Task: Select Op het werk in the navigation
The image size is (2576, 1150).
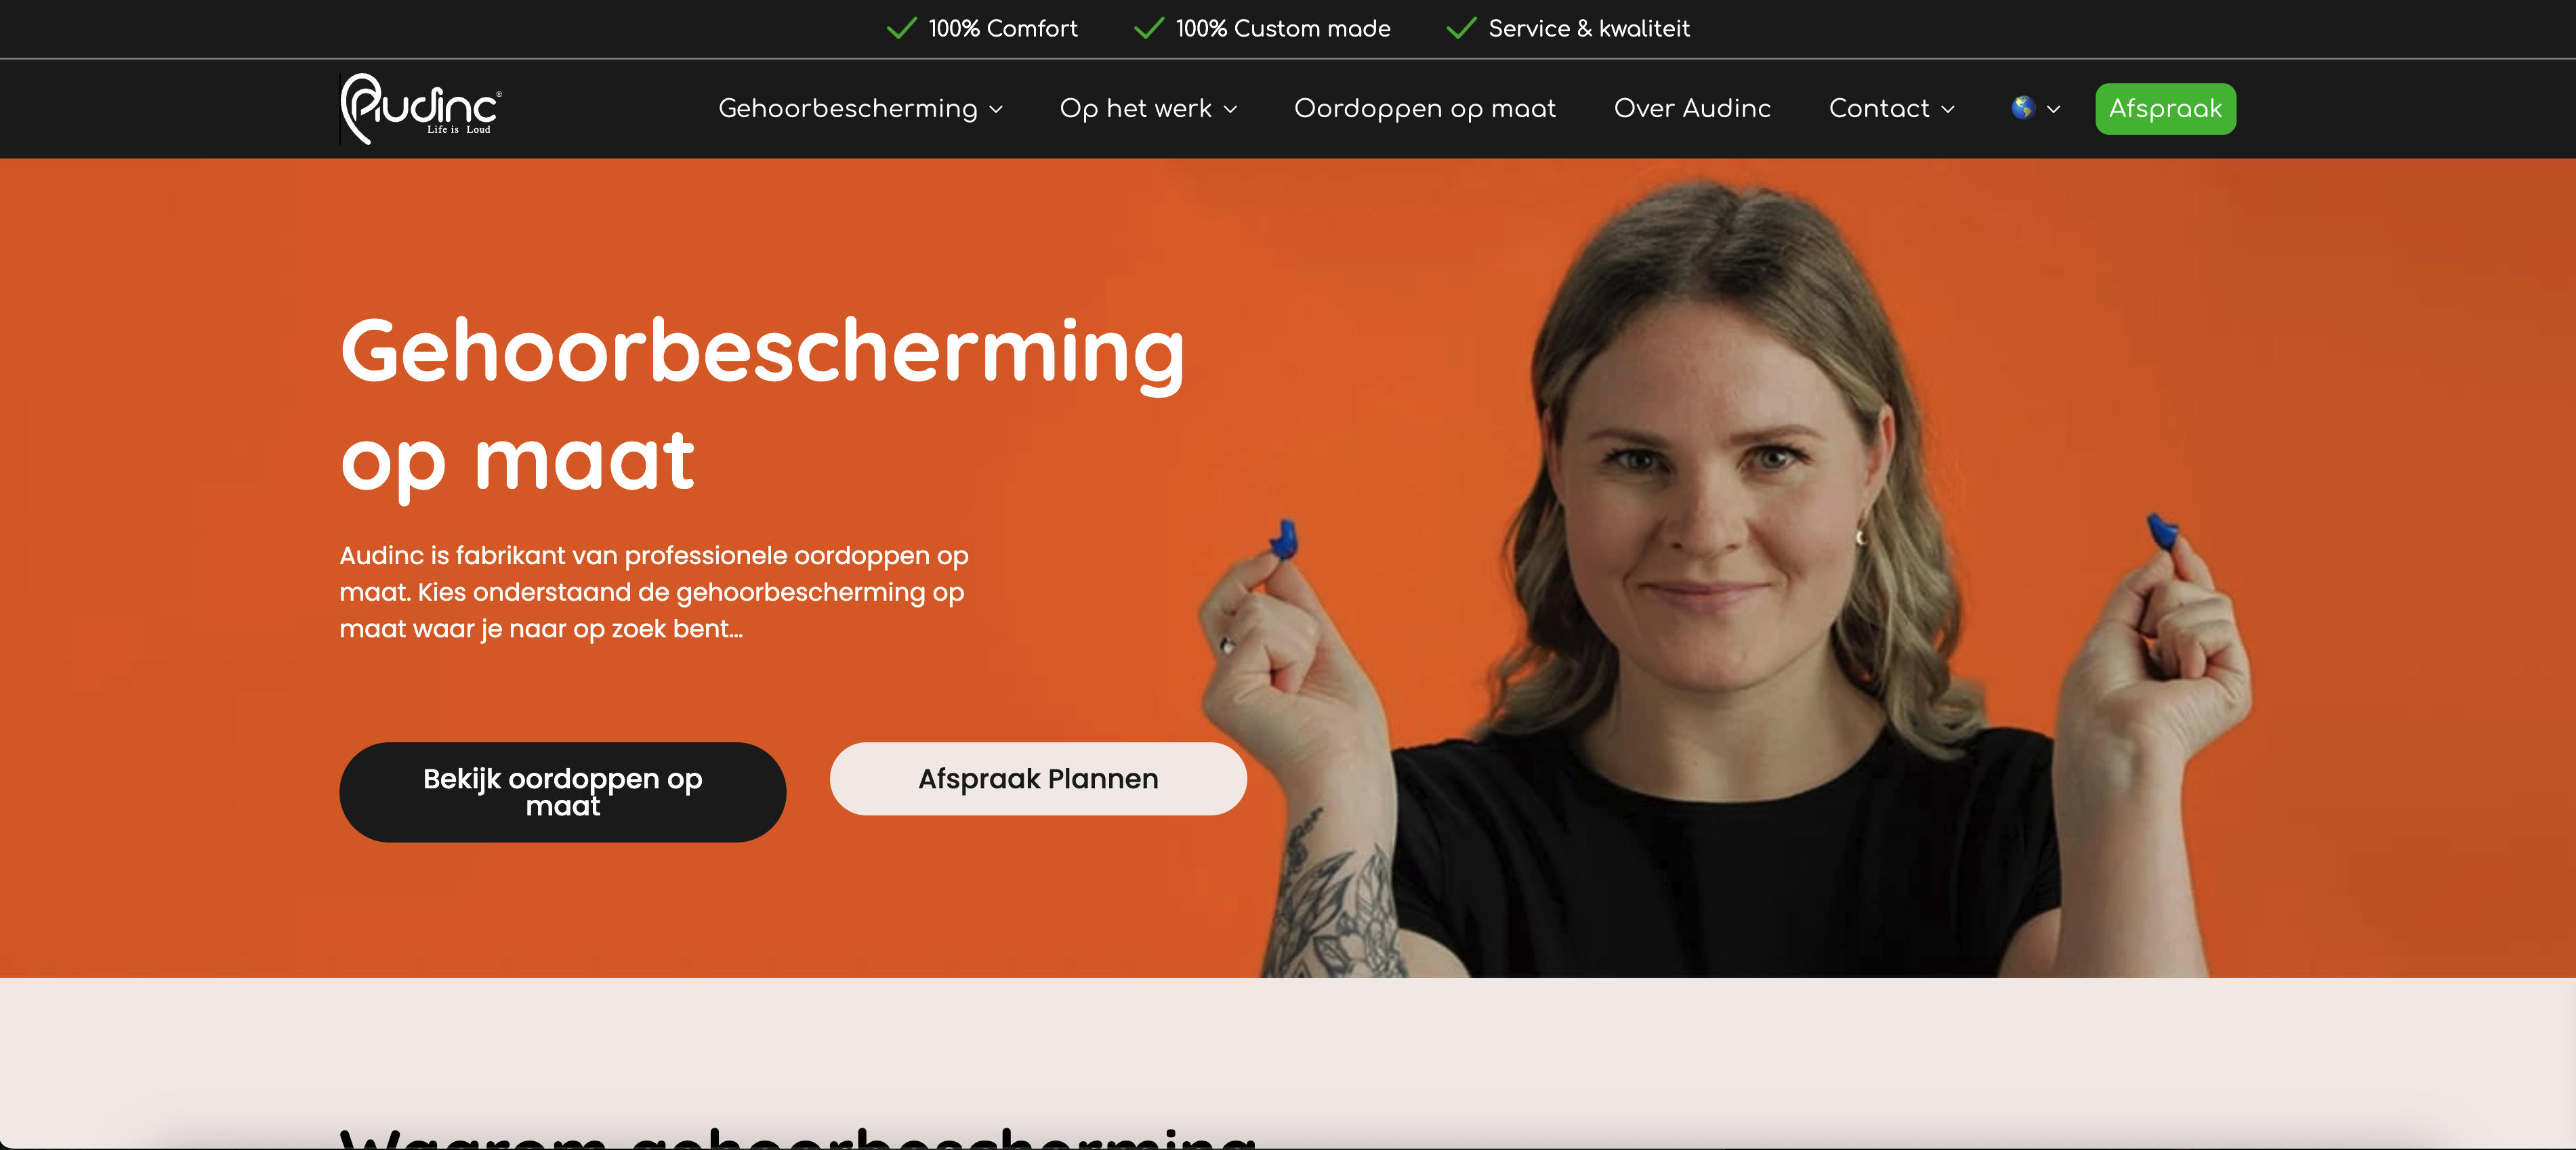Action: tap(1136, 108)
